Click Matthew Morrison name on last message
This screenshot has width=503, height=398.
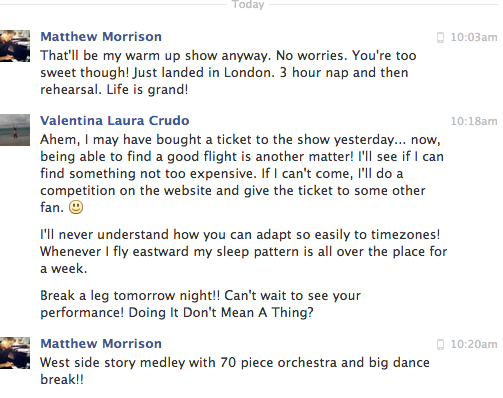point(101,343)
